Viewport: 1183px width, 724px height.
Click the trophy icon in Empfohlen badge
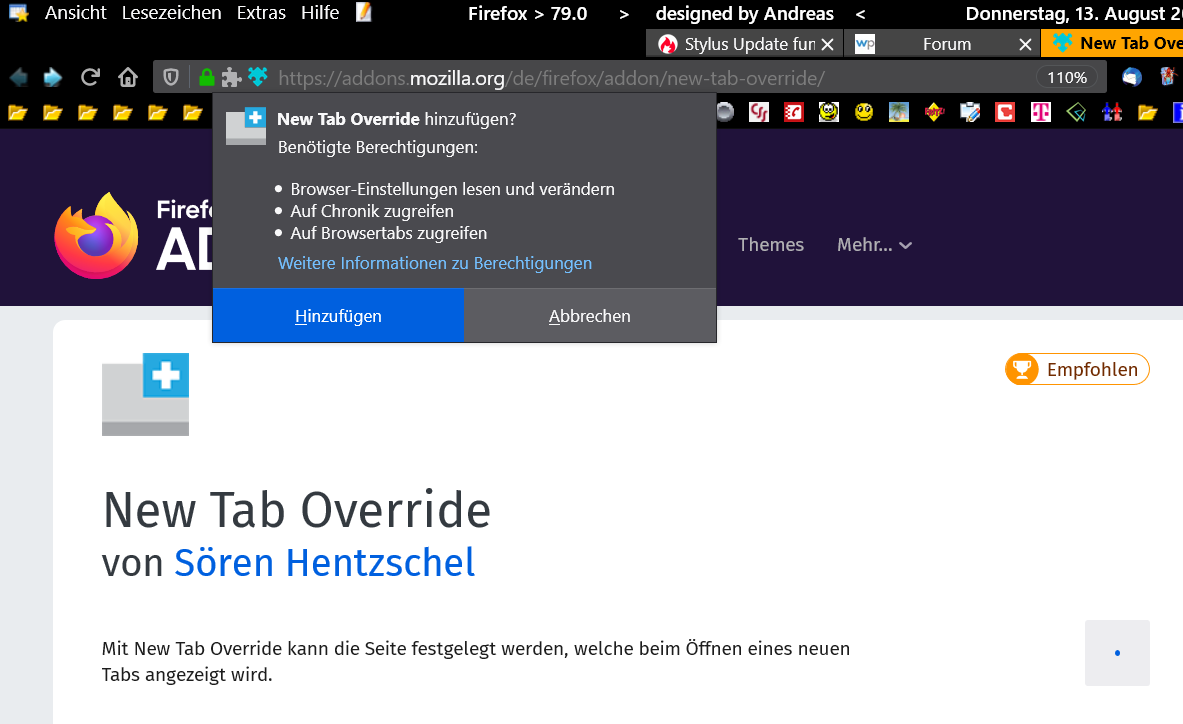[x=1022, y=370]
